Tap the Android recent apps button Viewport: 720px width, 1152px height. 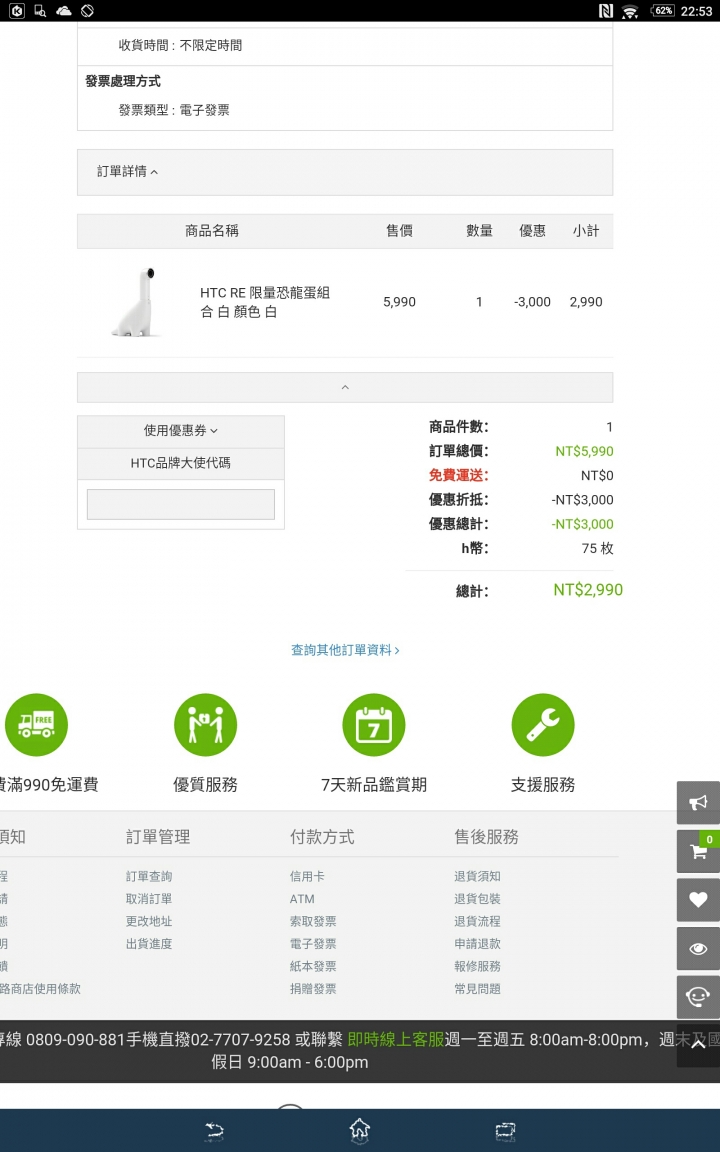point(505,1131)
